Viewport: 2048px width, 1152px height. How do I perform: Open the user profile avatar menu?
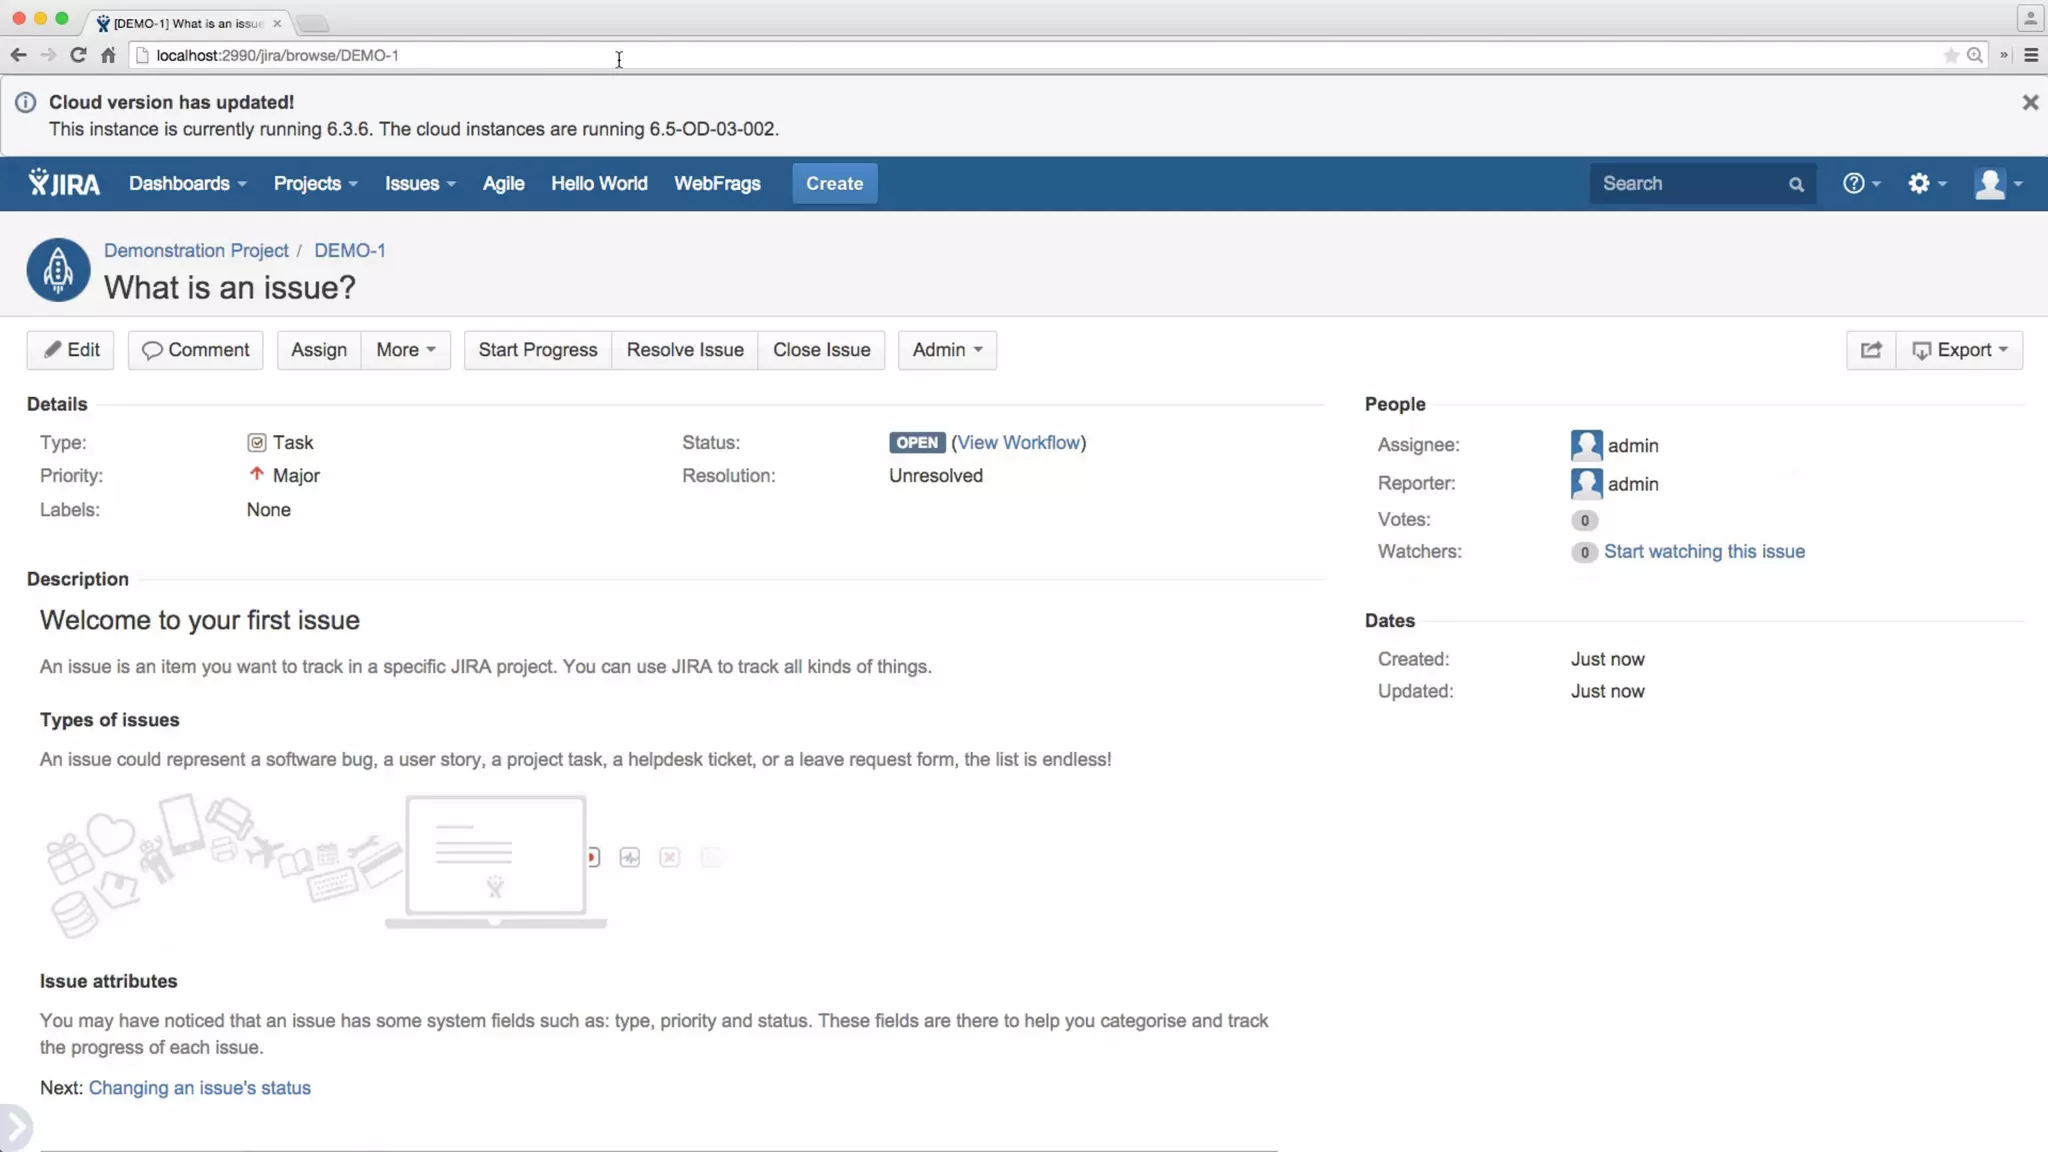point(1998,184)
